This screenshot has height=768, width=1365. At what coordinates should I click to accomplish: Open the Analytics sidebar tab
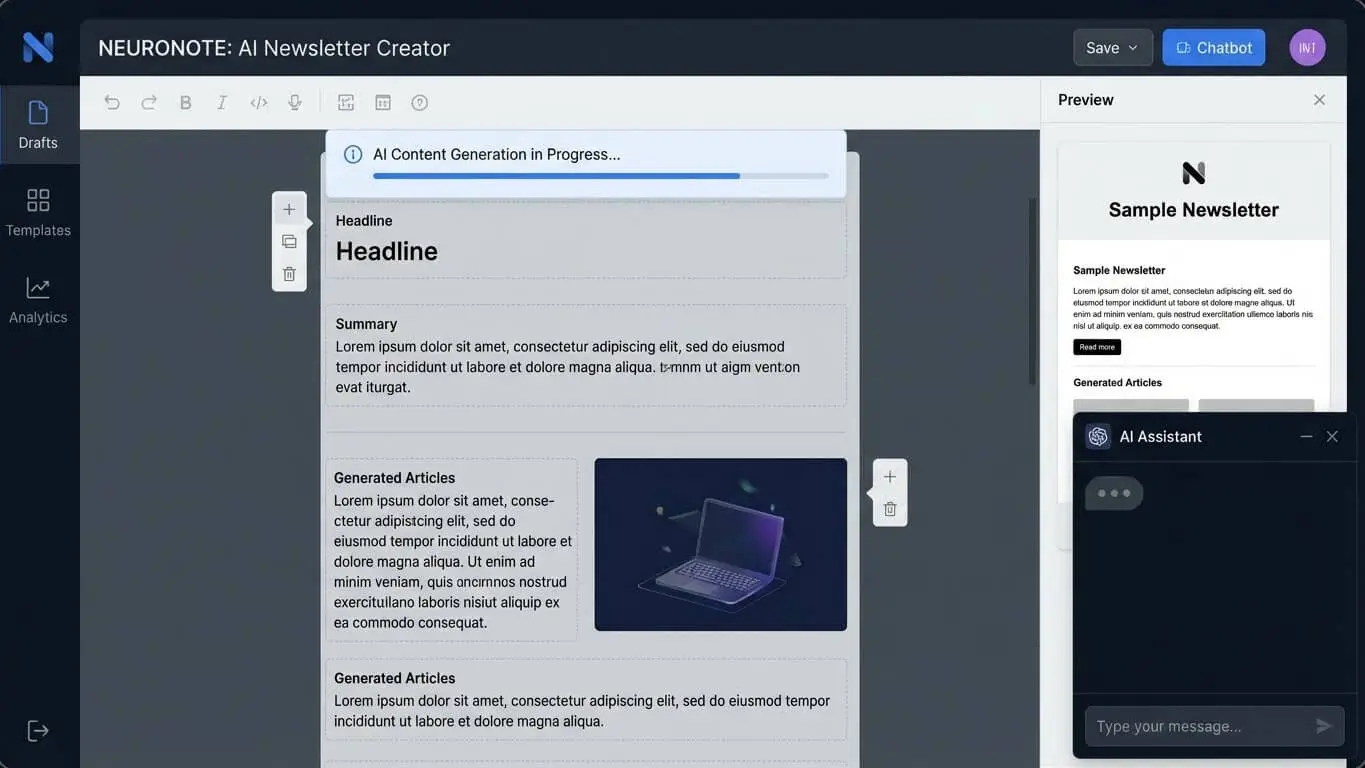[x=38, y=300]
